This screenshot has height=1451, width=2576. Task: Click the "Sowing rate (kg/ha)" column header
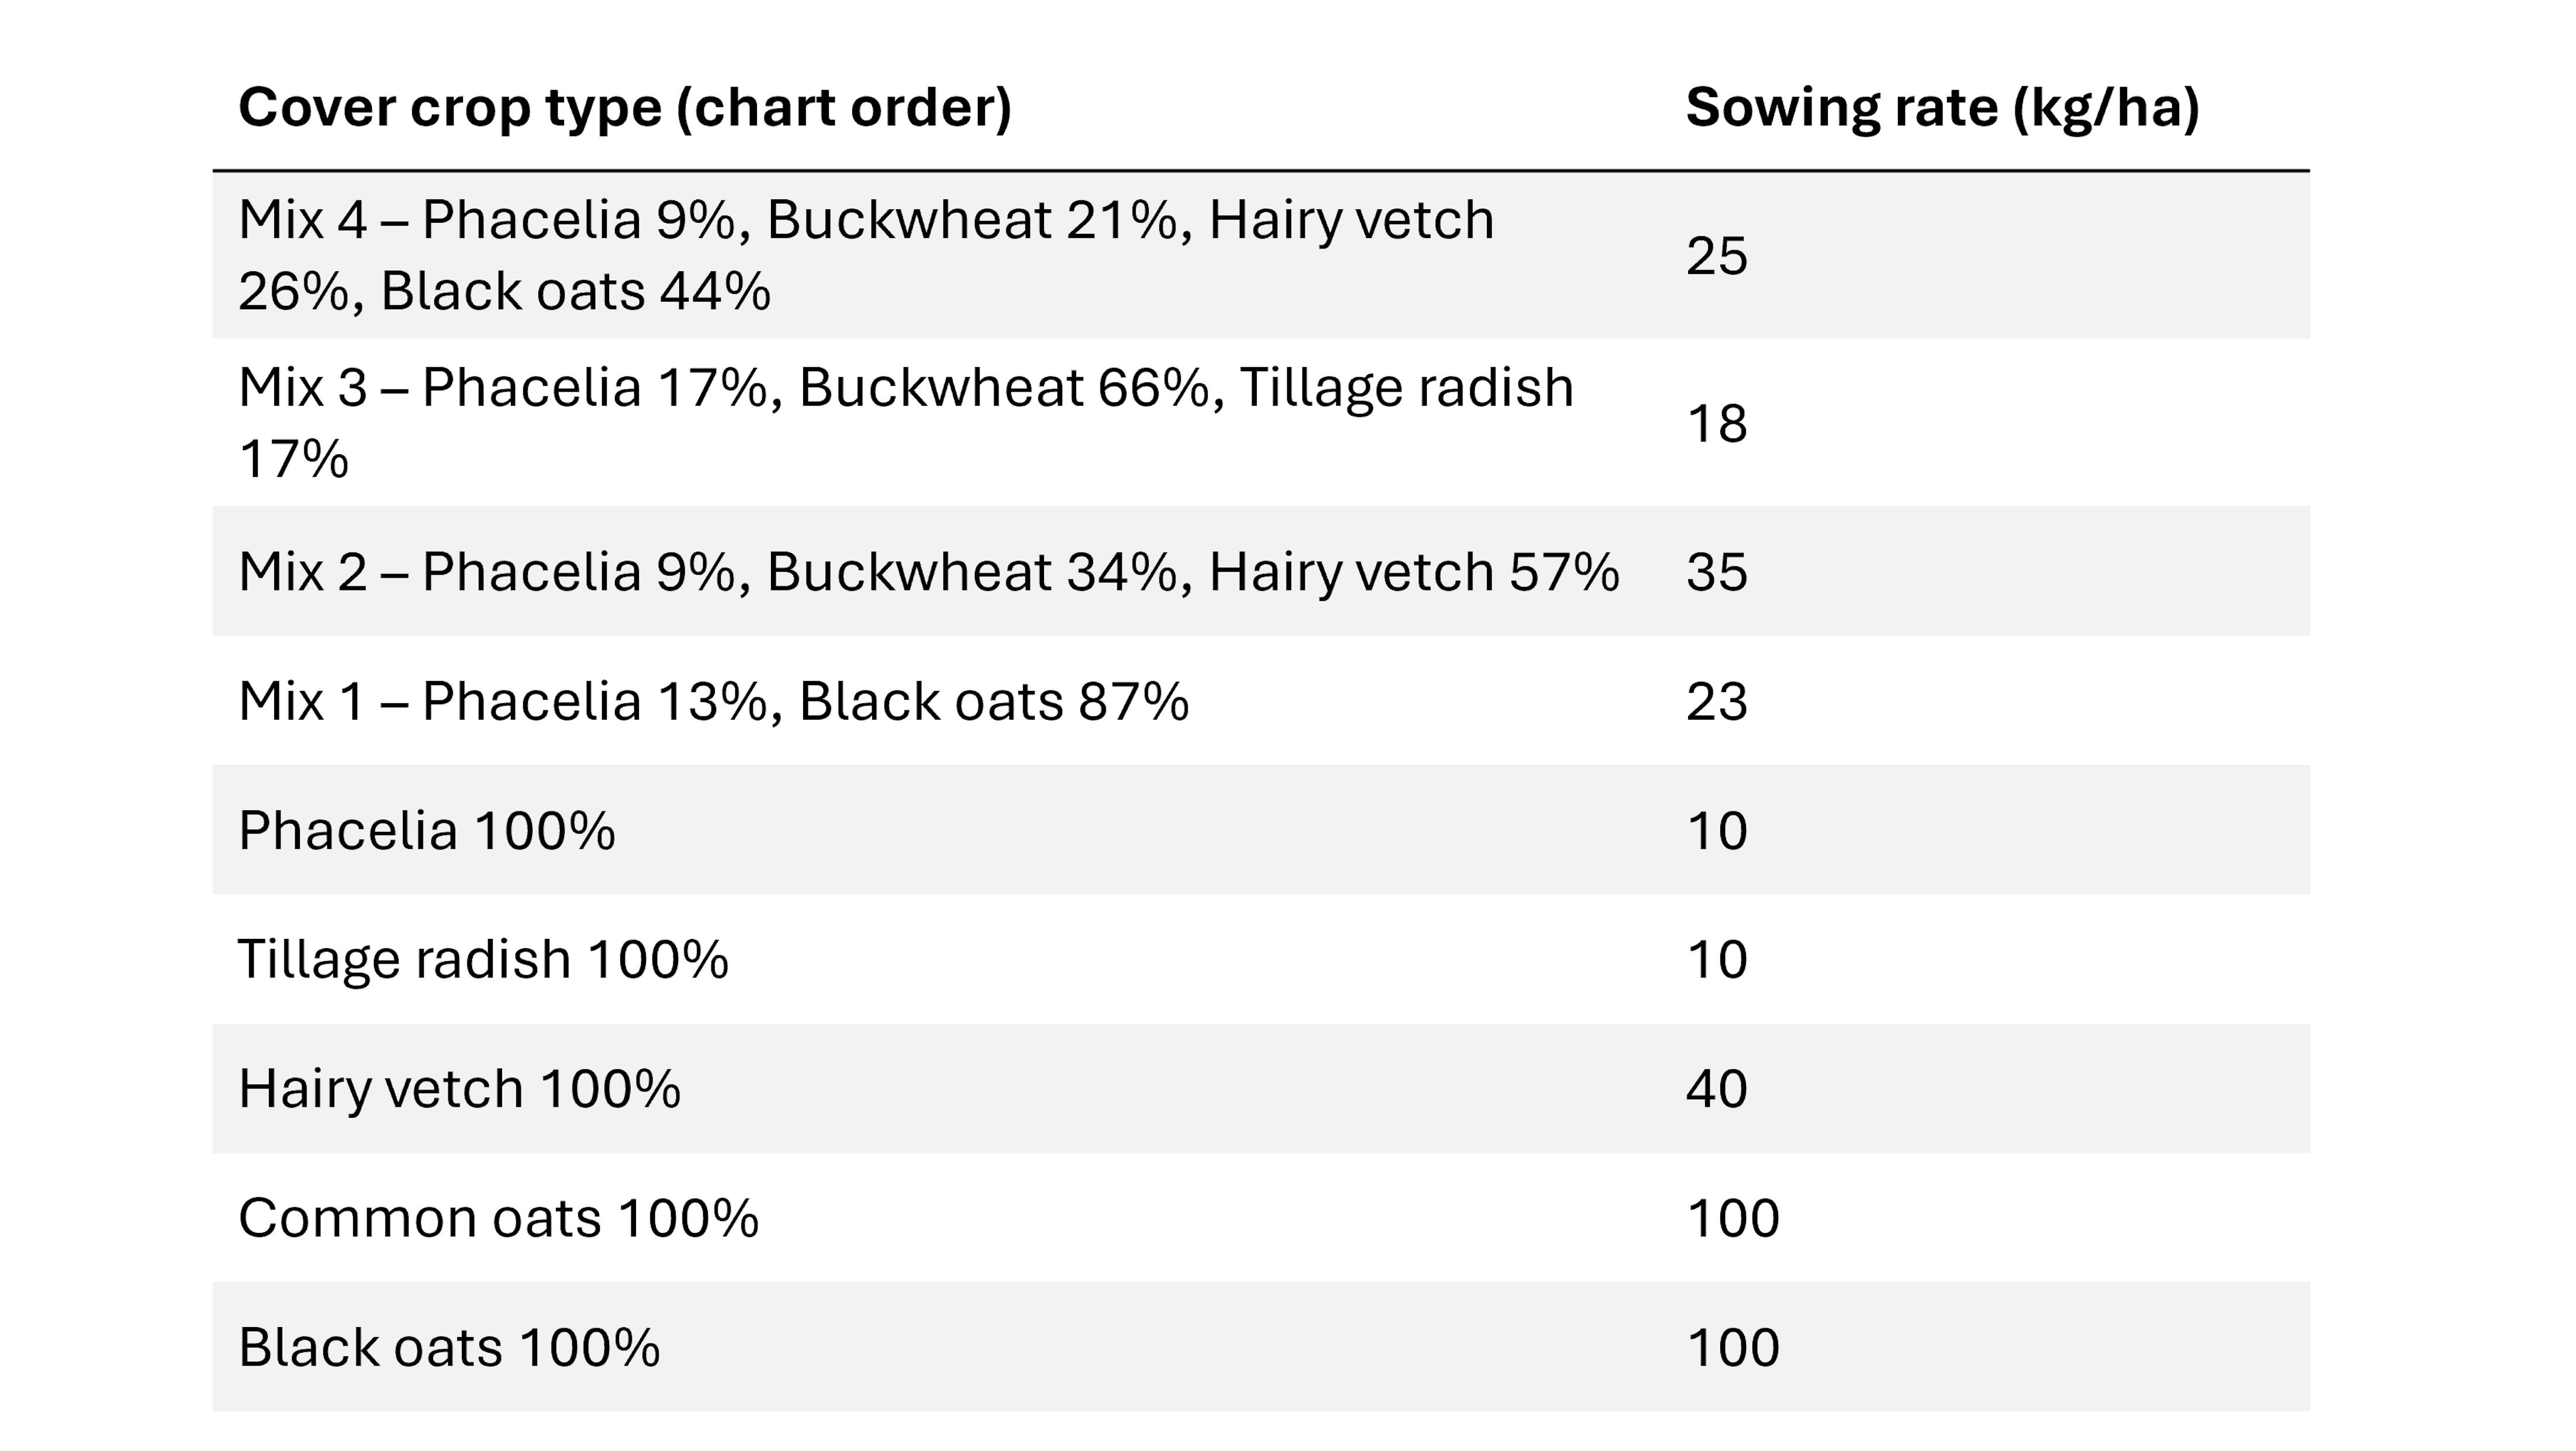click(1942, 107)
